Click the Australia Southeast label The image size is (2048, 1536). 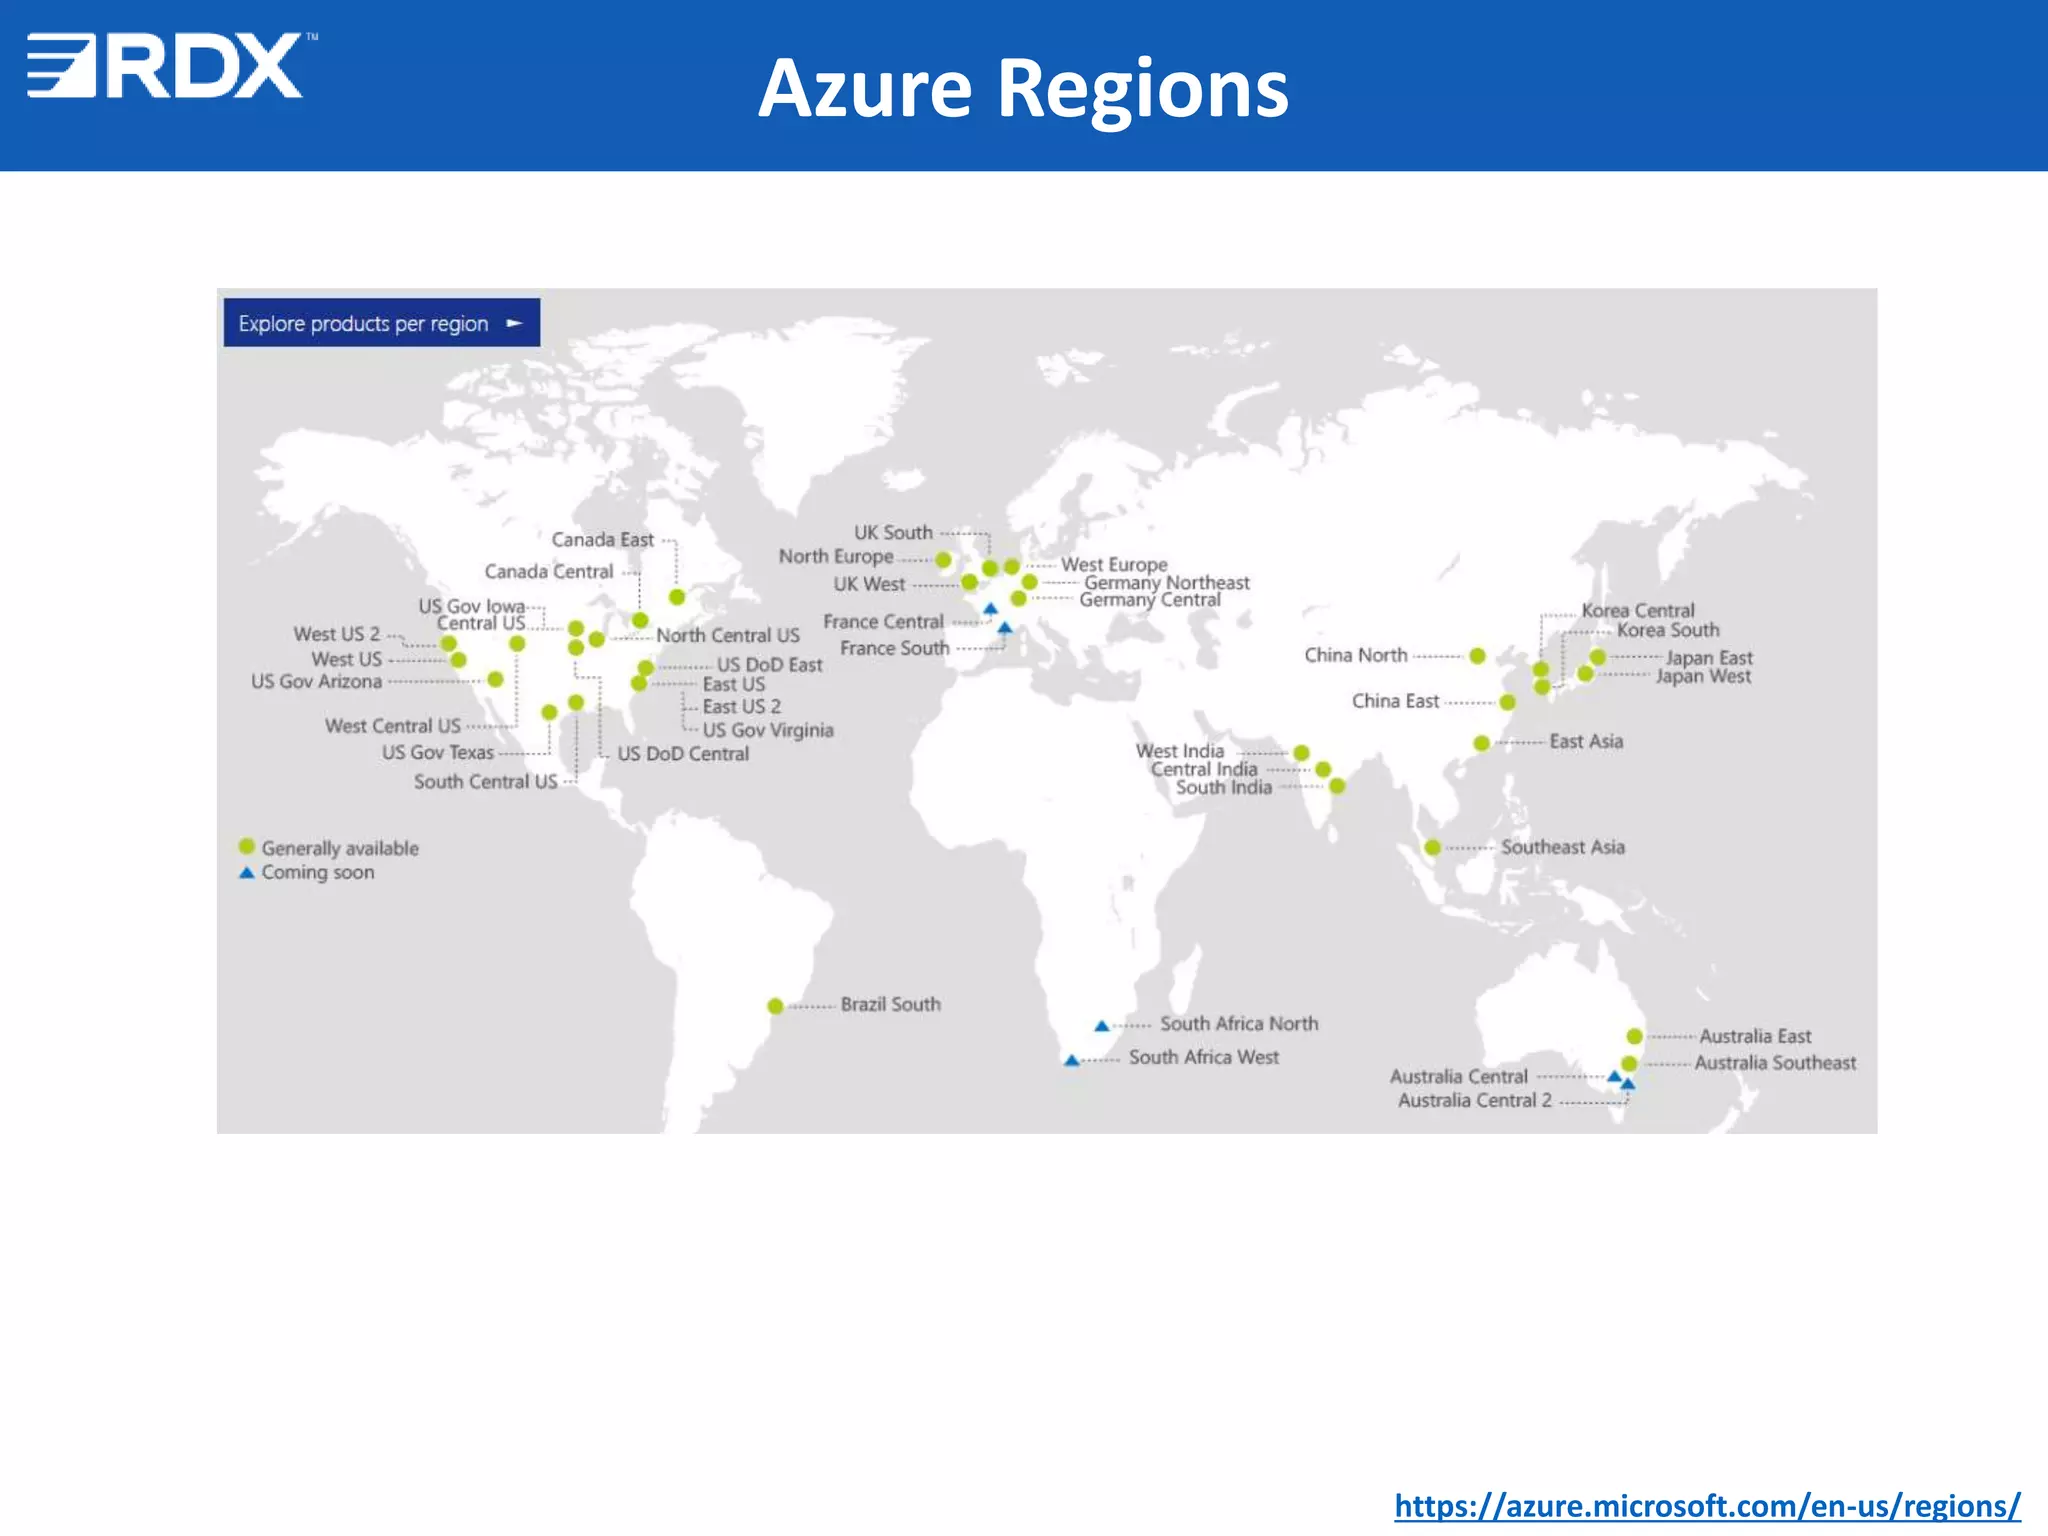(1775, 1063)
